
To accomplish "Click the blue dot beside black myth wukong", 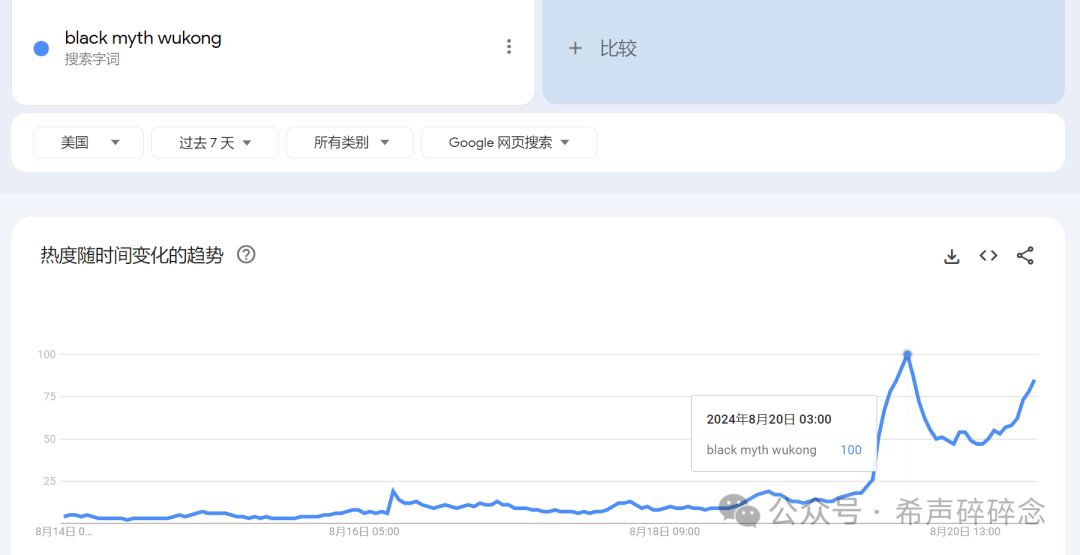I will [41, 48].
